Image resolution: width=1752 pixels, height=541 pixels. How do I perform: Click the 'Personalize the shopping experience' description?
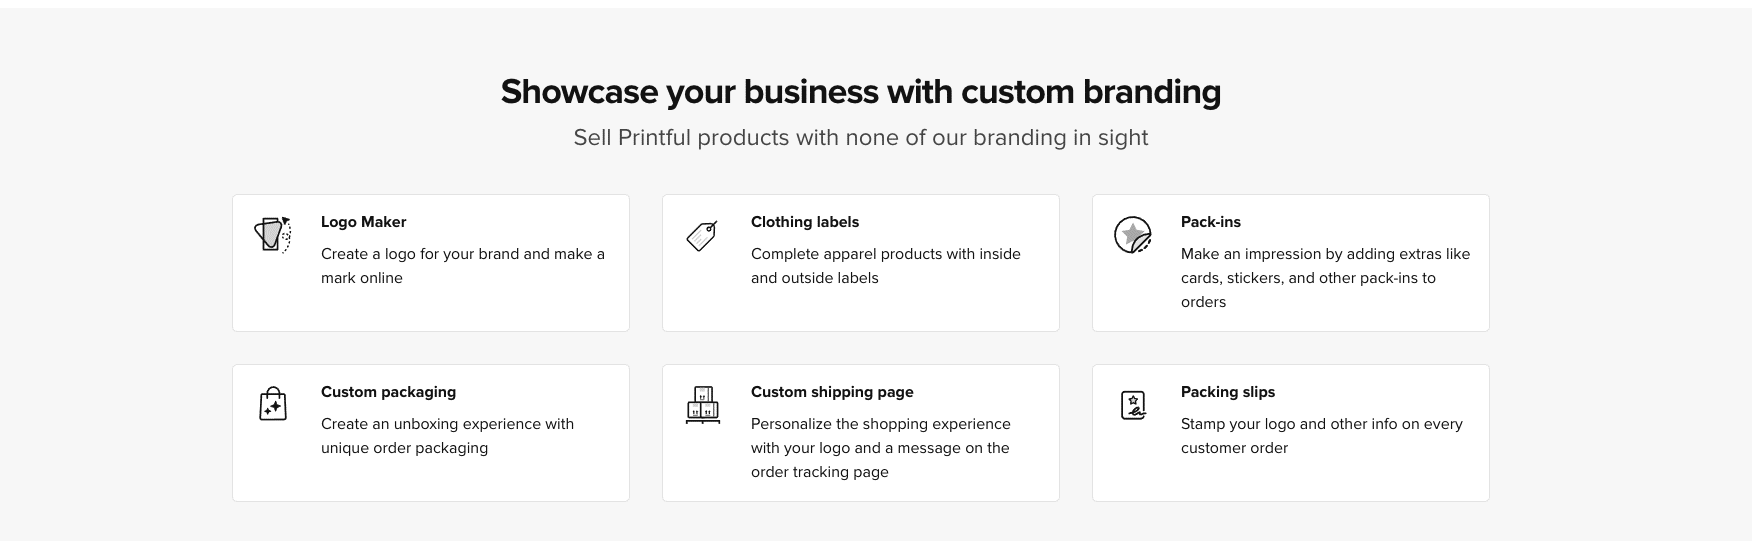pos(880,448)
